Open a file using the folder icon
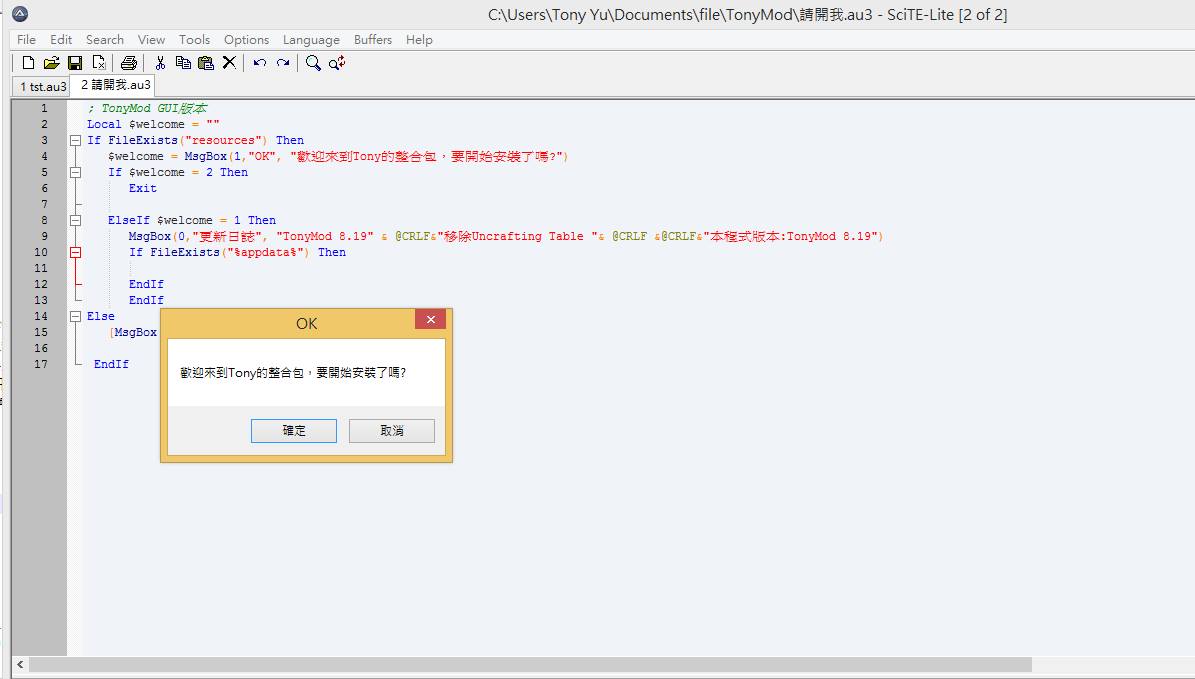 coord(51,63)
